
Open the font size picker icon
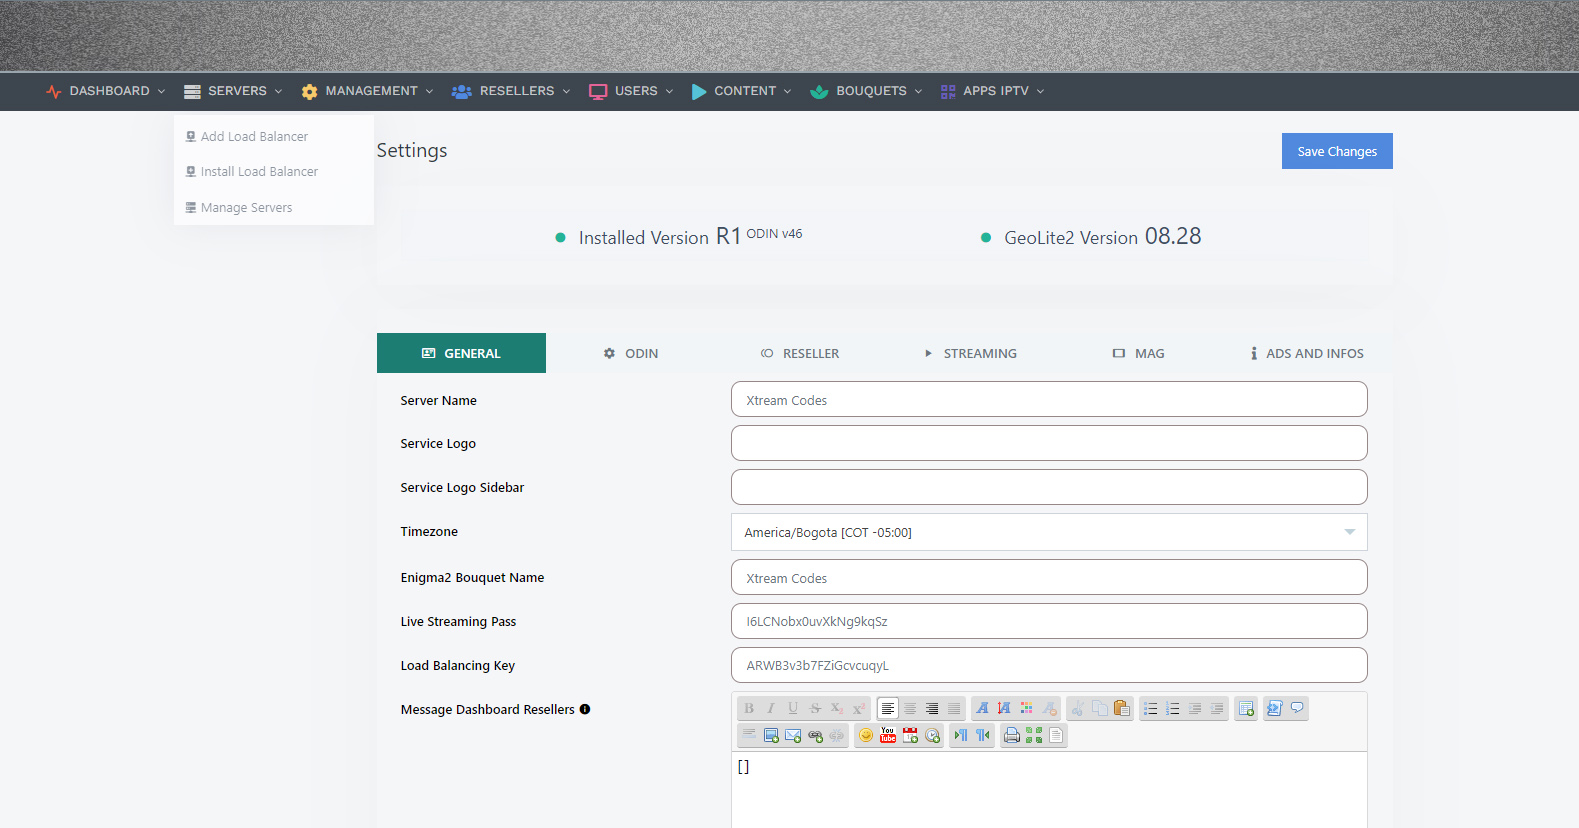[1004, 708]
